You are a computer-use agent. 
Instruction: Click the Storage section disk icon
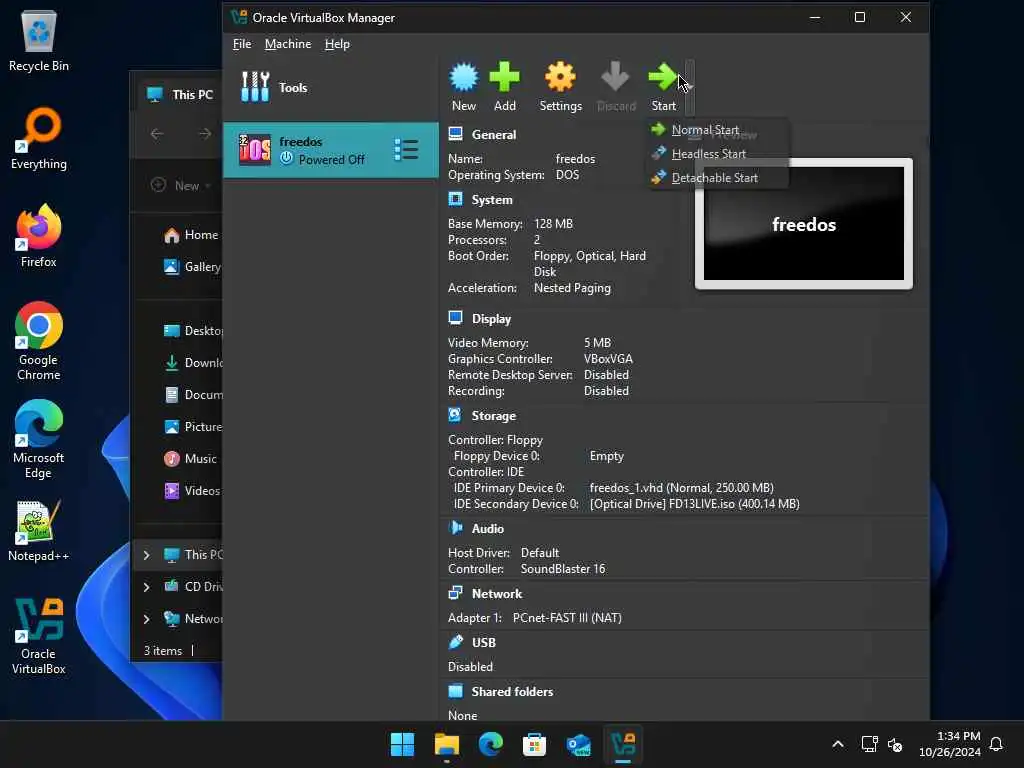[456, 415]
